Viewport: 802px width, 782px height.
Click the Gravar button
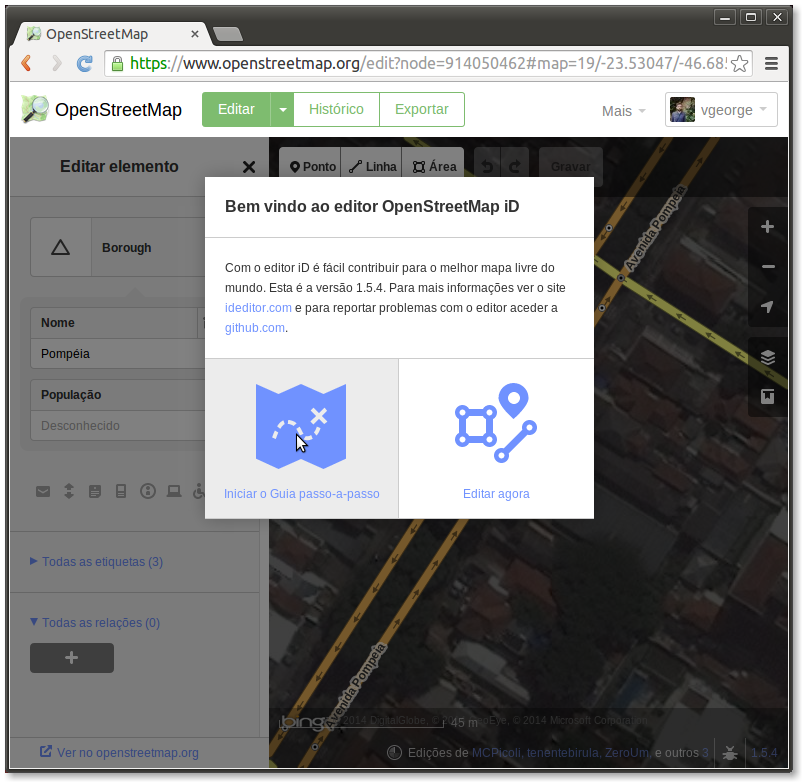571,166
